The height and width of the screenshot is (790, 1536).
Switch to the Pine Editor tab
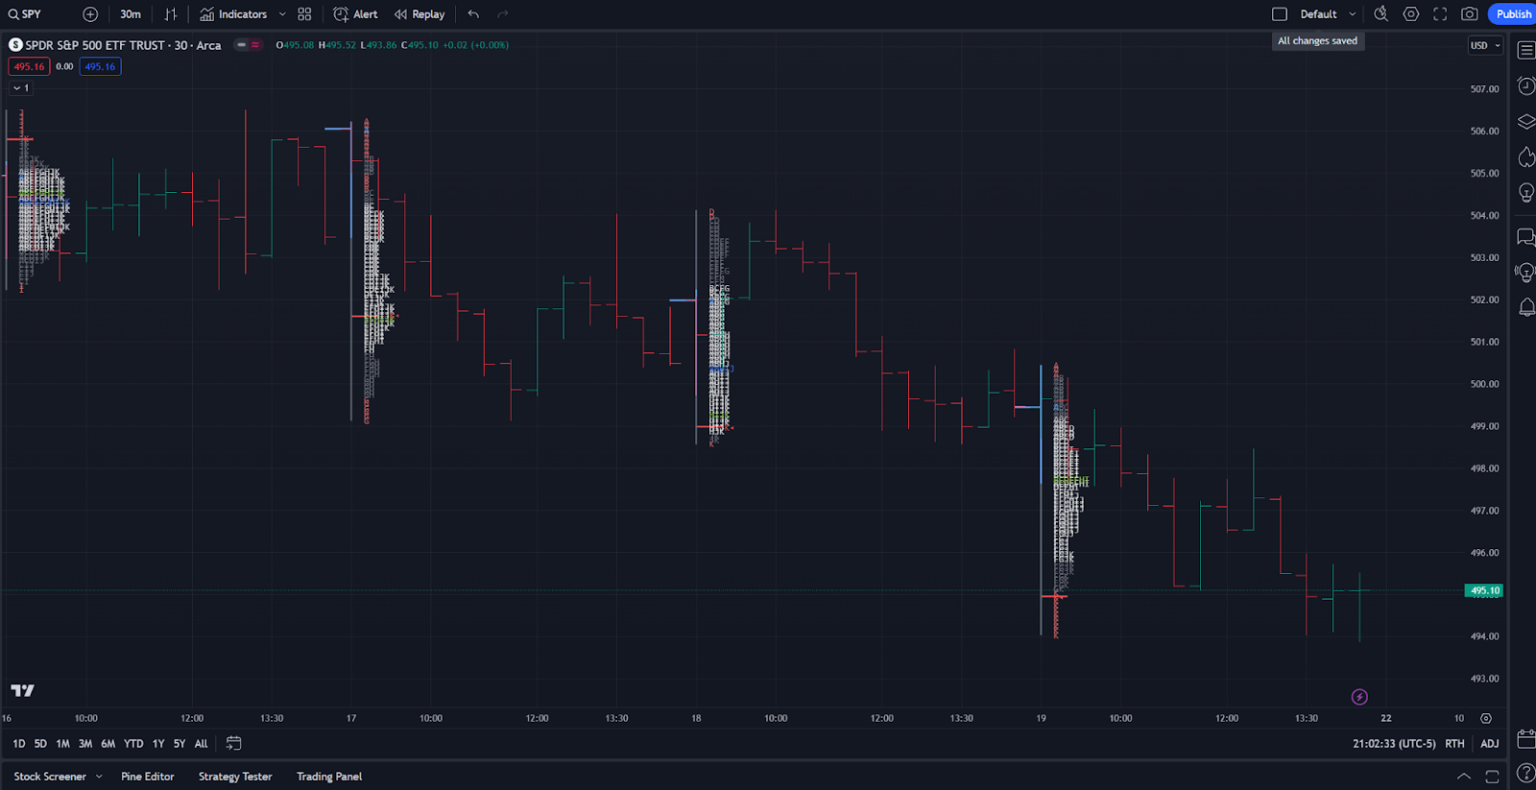[x=147, y=777]
